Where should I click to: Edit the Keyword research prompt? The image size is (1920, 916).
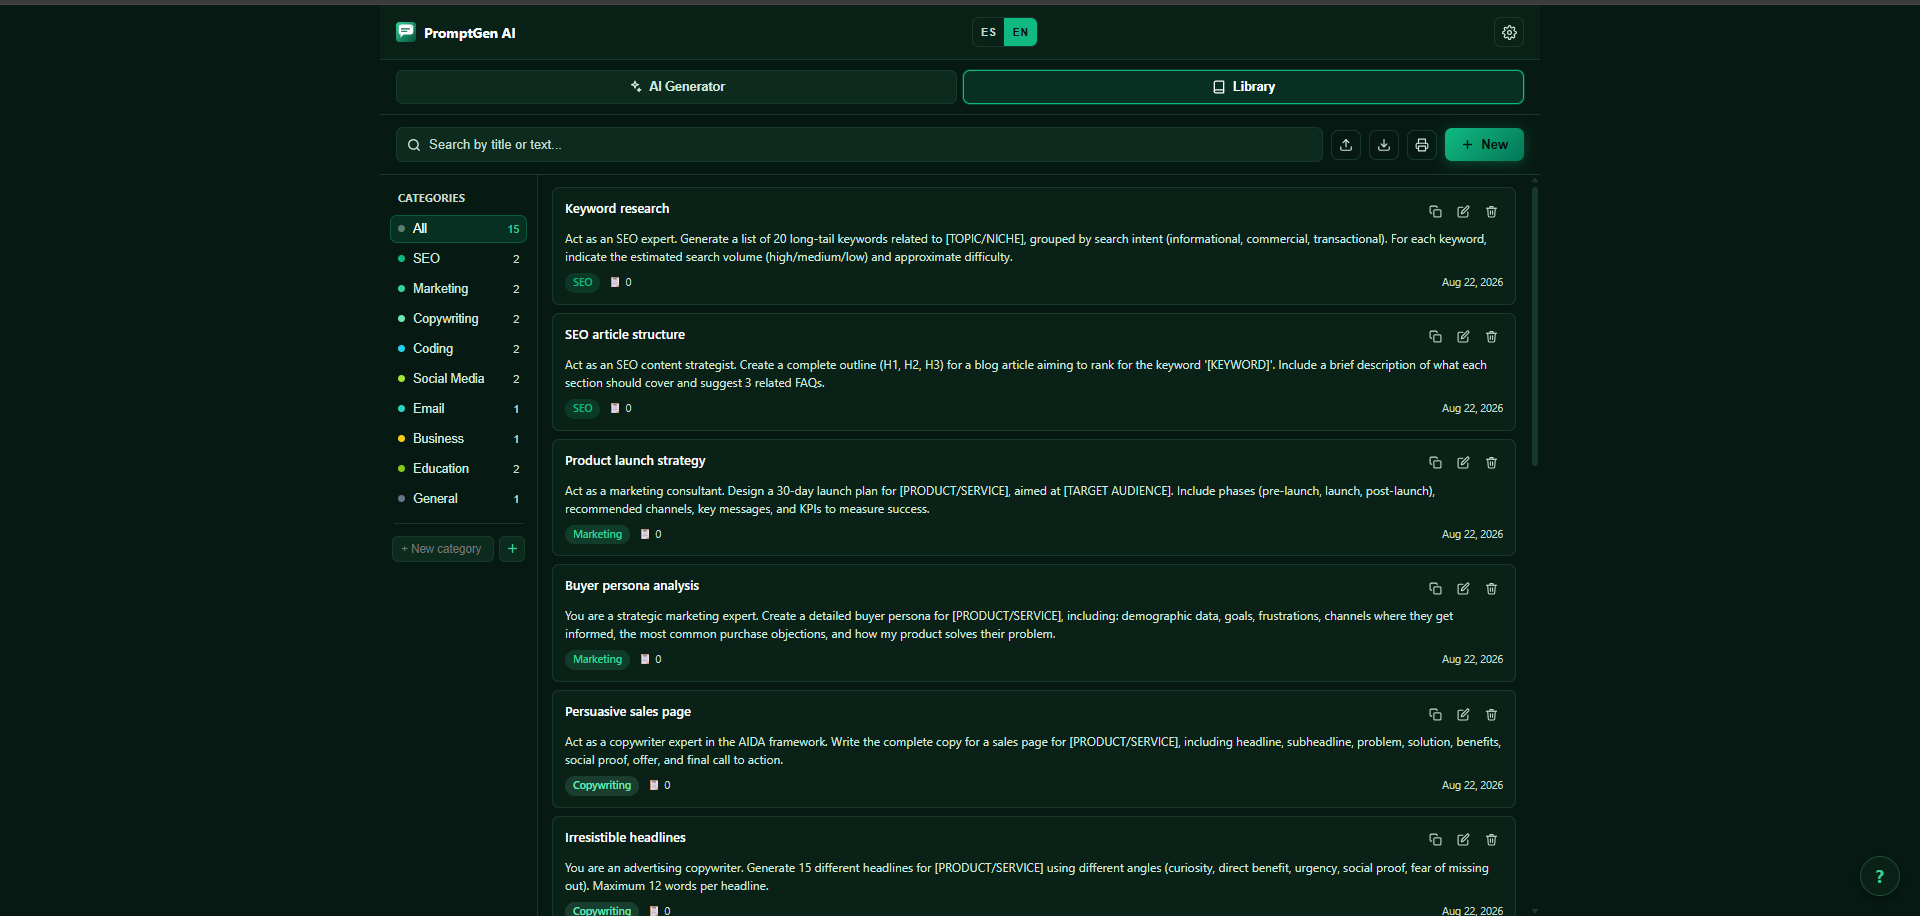pyautogui.click(x=1463, y=211)
